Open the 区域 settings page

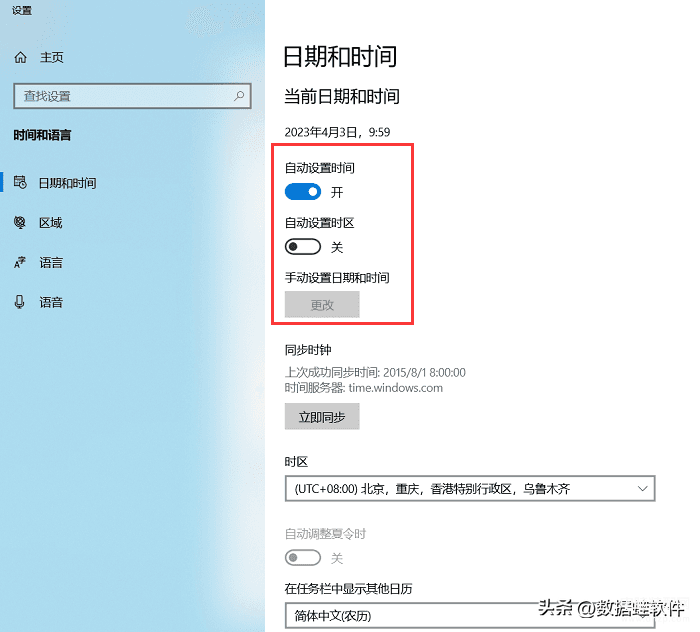(x=50, y=223)
